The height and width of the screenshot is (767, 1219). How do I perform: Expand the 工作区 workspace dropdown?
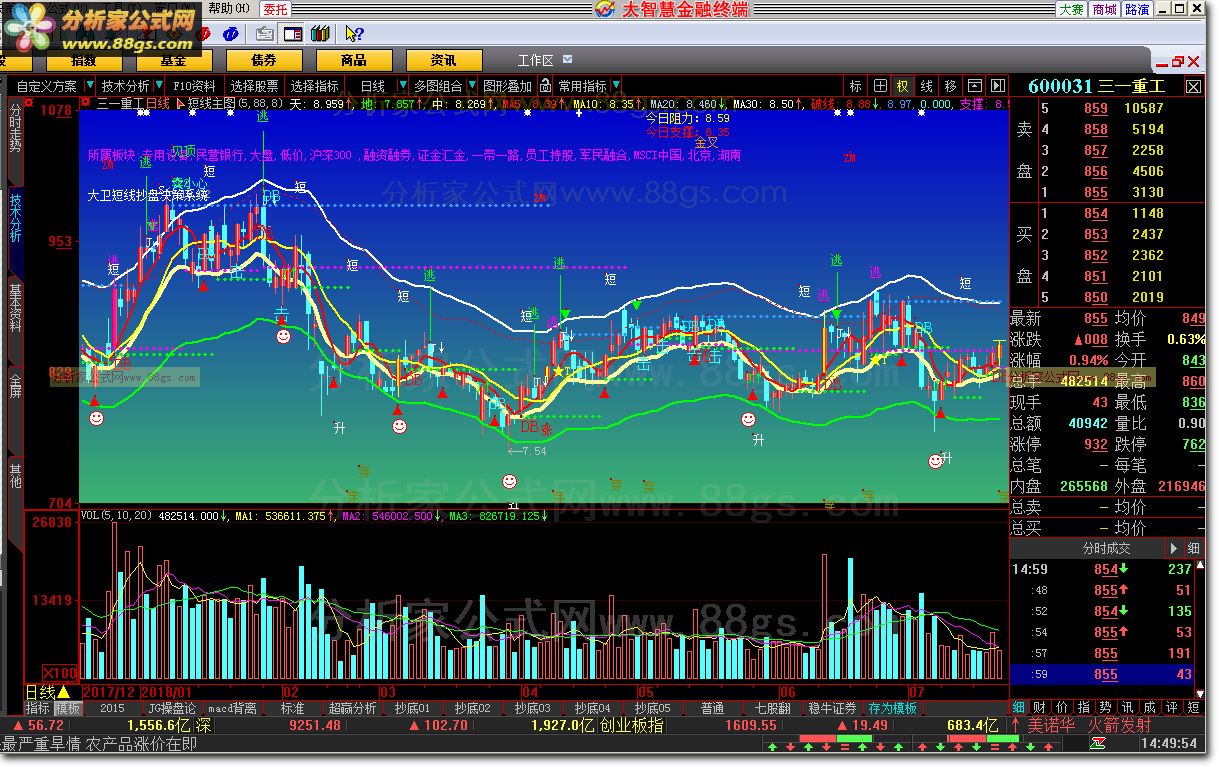coord(568,60)
